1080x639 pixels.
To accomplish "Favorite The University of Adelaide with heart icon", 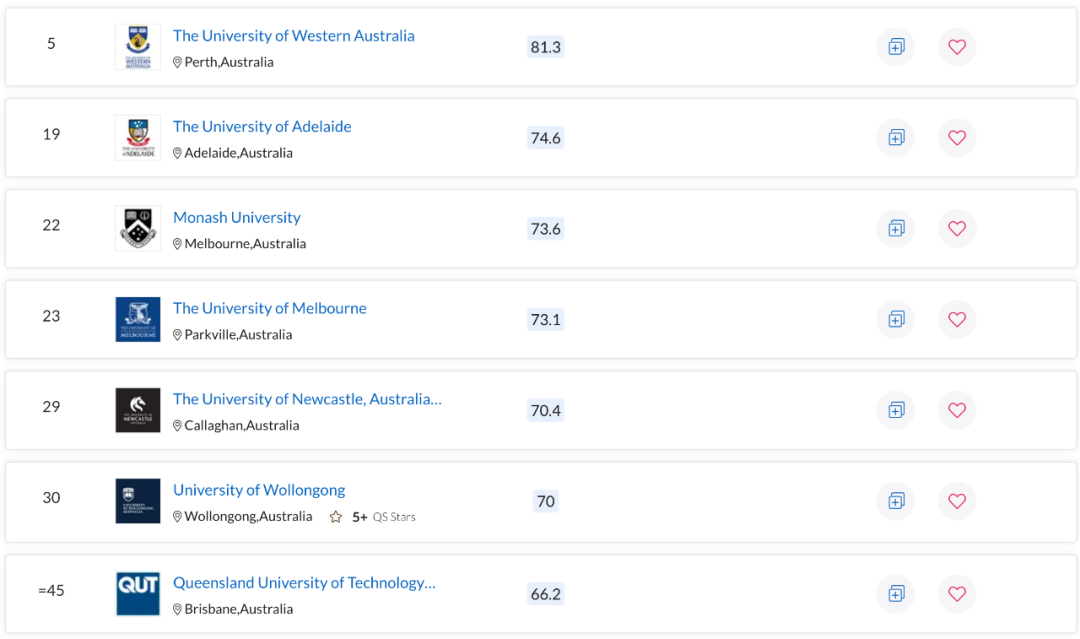I will click(x=956, y=138).
